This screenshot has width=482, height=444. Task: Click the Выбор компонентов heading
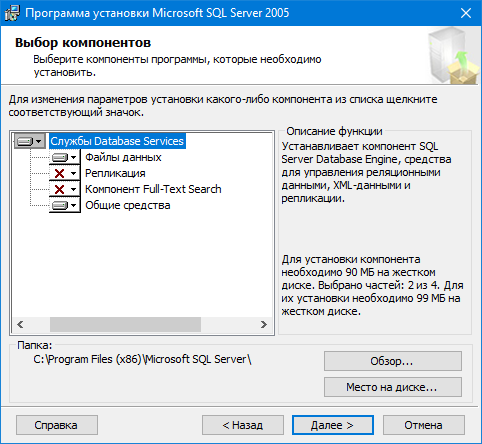[x=83, y=43]
